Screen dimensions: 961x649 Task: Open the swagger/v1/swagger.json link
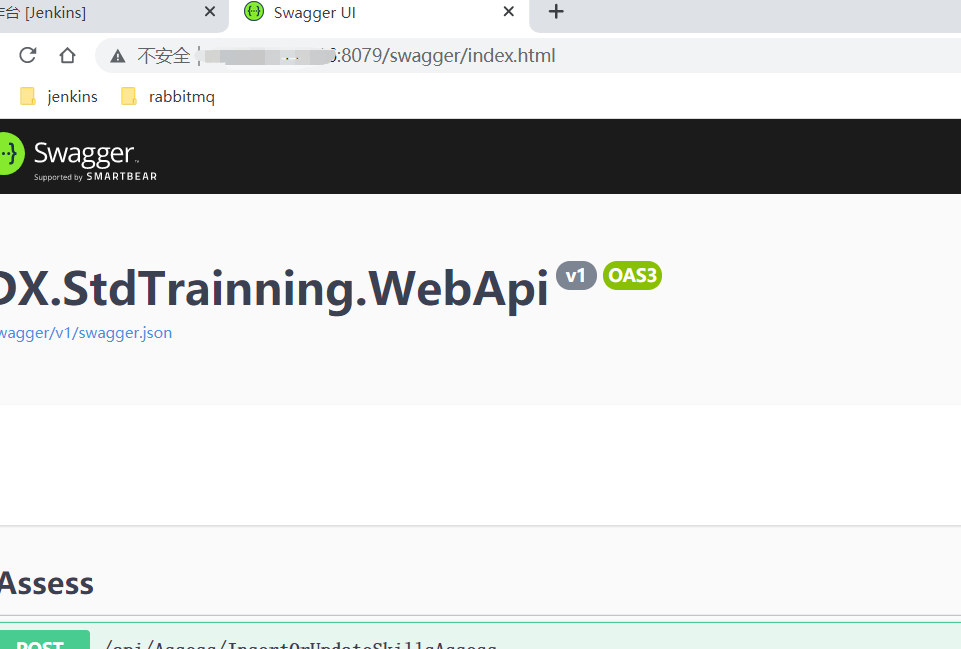[86, 333]
